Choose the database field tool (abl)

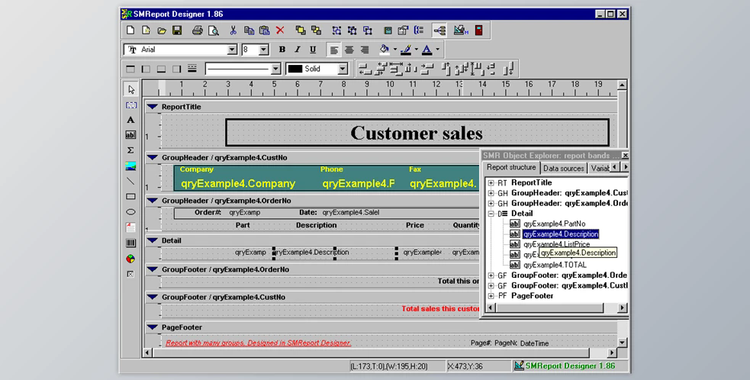131,135
